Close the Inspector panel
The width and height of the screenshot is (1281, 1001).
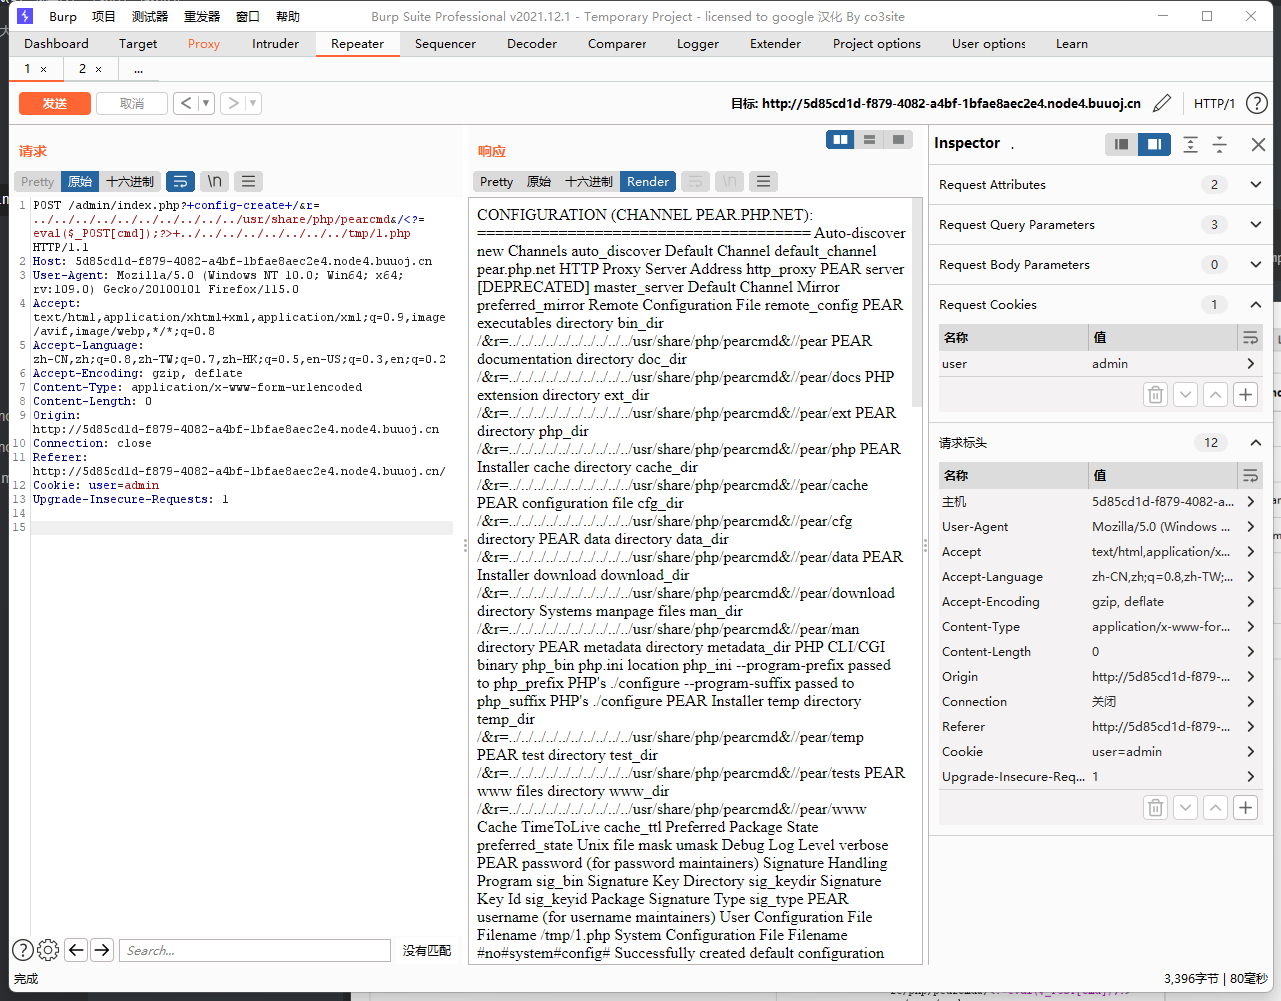(x=1258, y=144)
